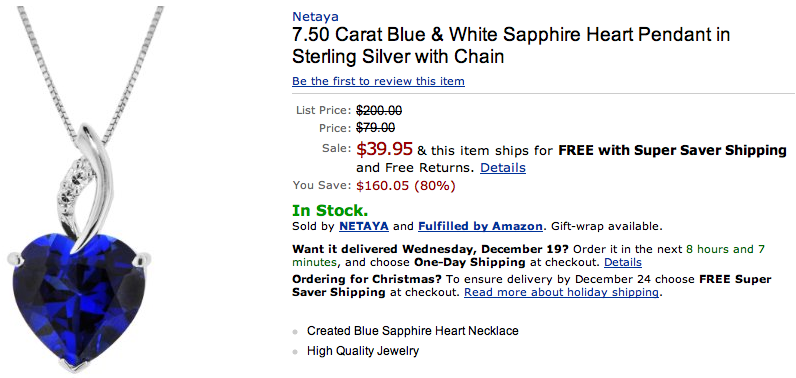Click the 'High Quality Jewelry' bullet

(x=363, y=351)
